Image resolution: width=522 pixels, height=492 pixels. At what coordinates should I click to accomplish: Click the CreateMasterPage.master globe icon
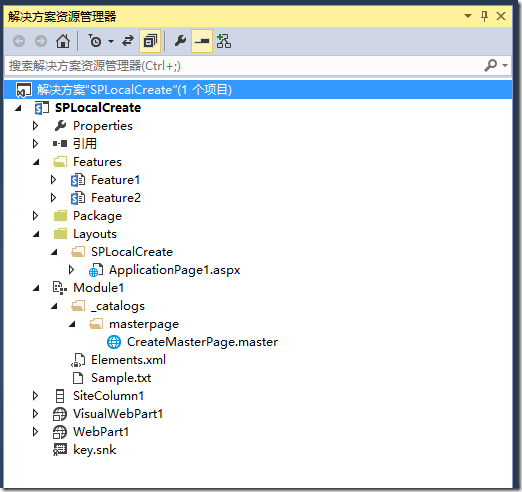[x=114, y=342]
